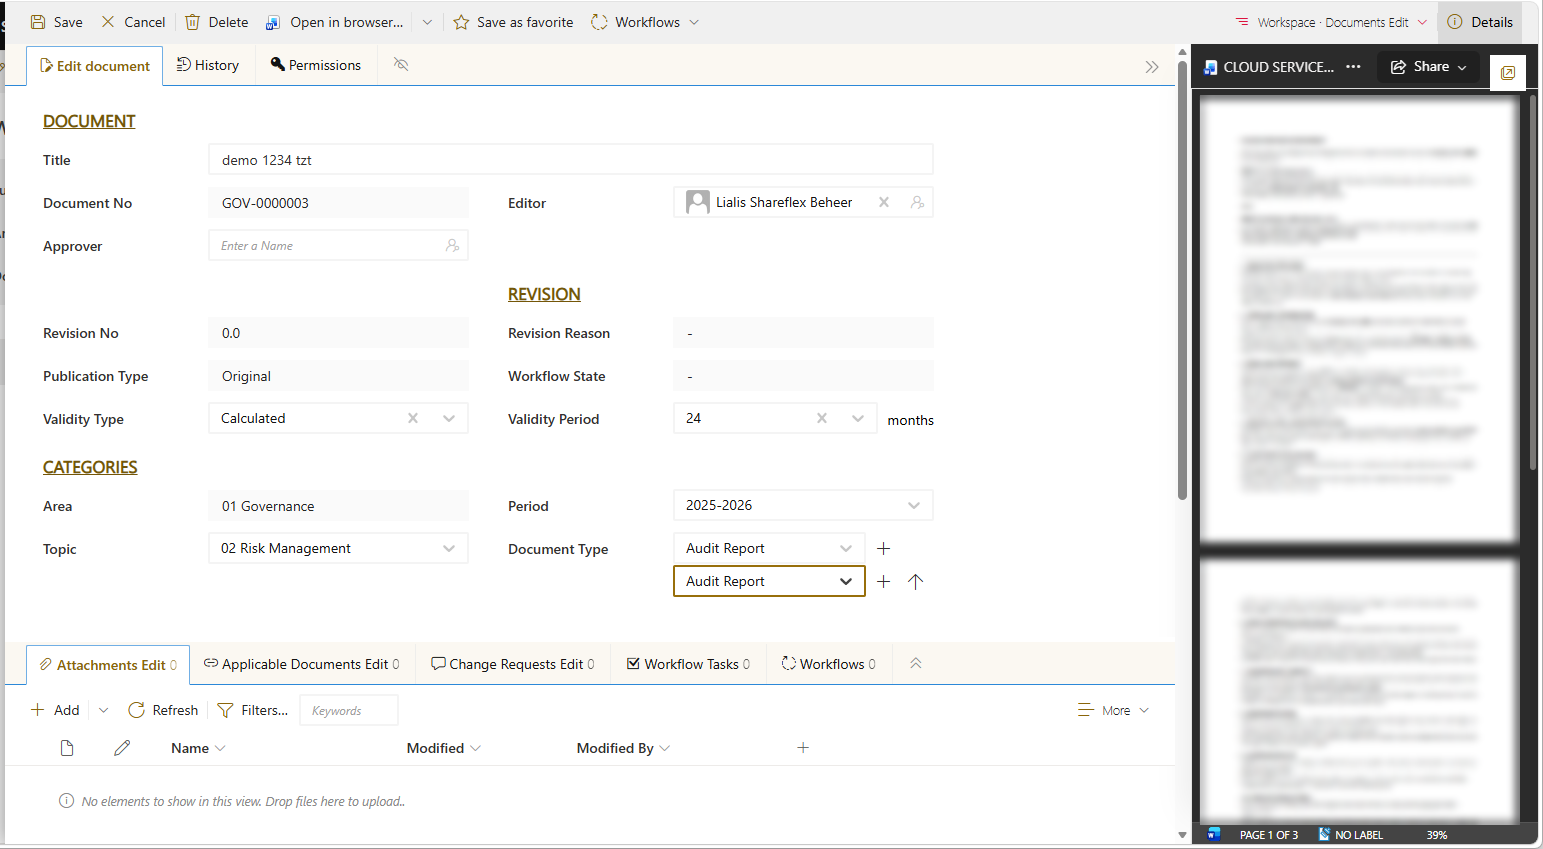Open the Share button in the preview pane
Screen dimensions: 1543x849
[1428, 67]
